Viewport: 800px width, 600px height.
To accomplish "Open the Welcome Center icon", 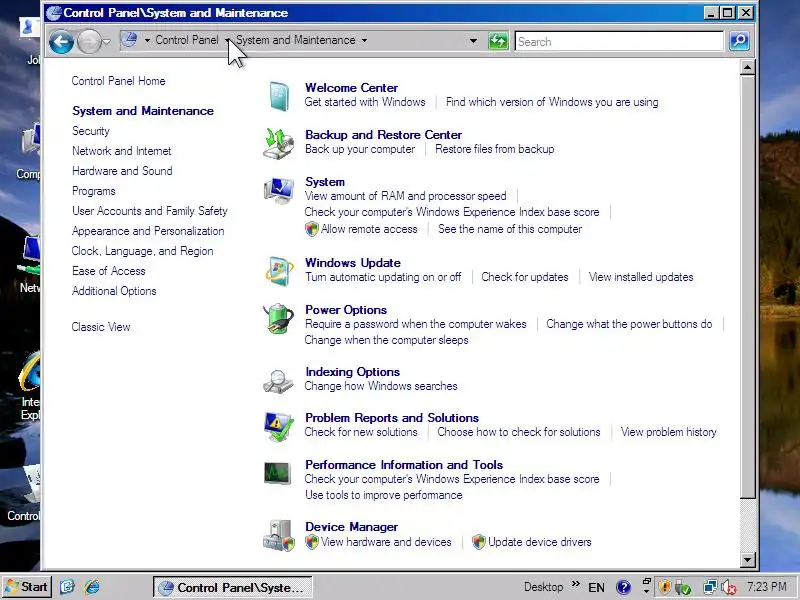I will click(x=279, y=95).
